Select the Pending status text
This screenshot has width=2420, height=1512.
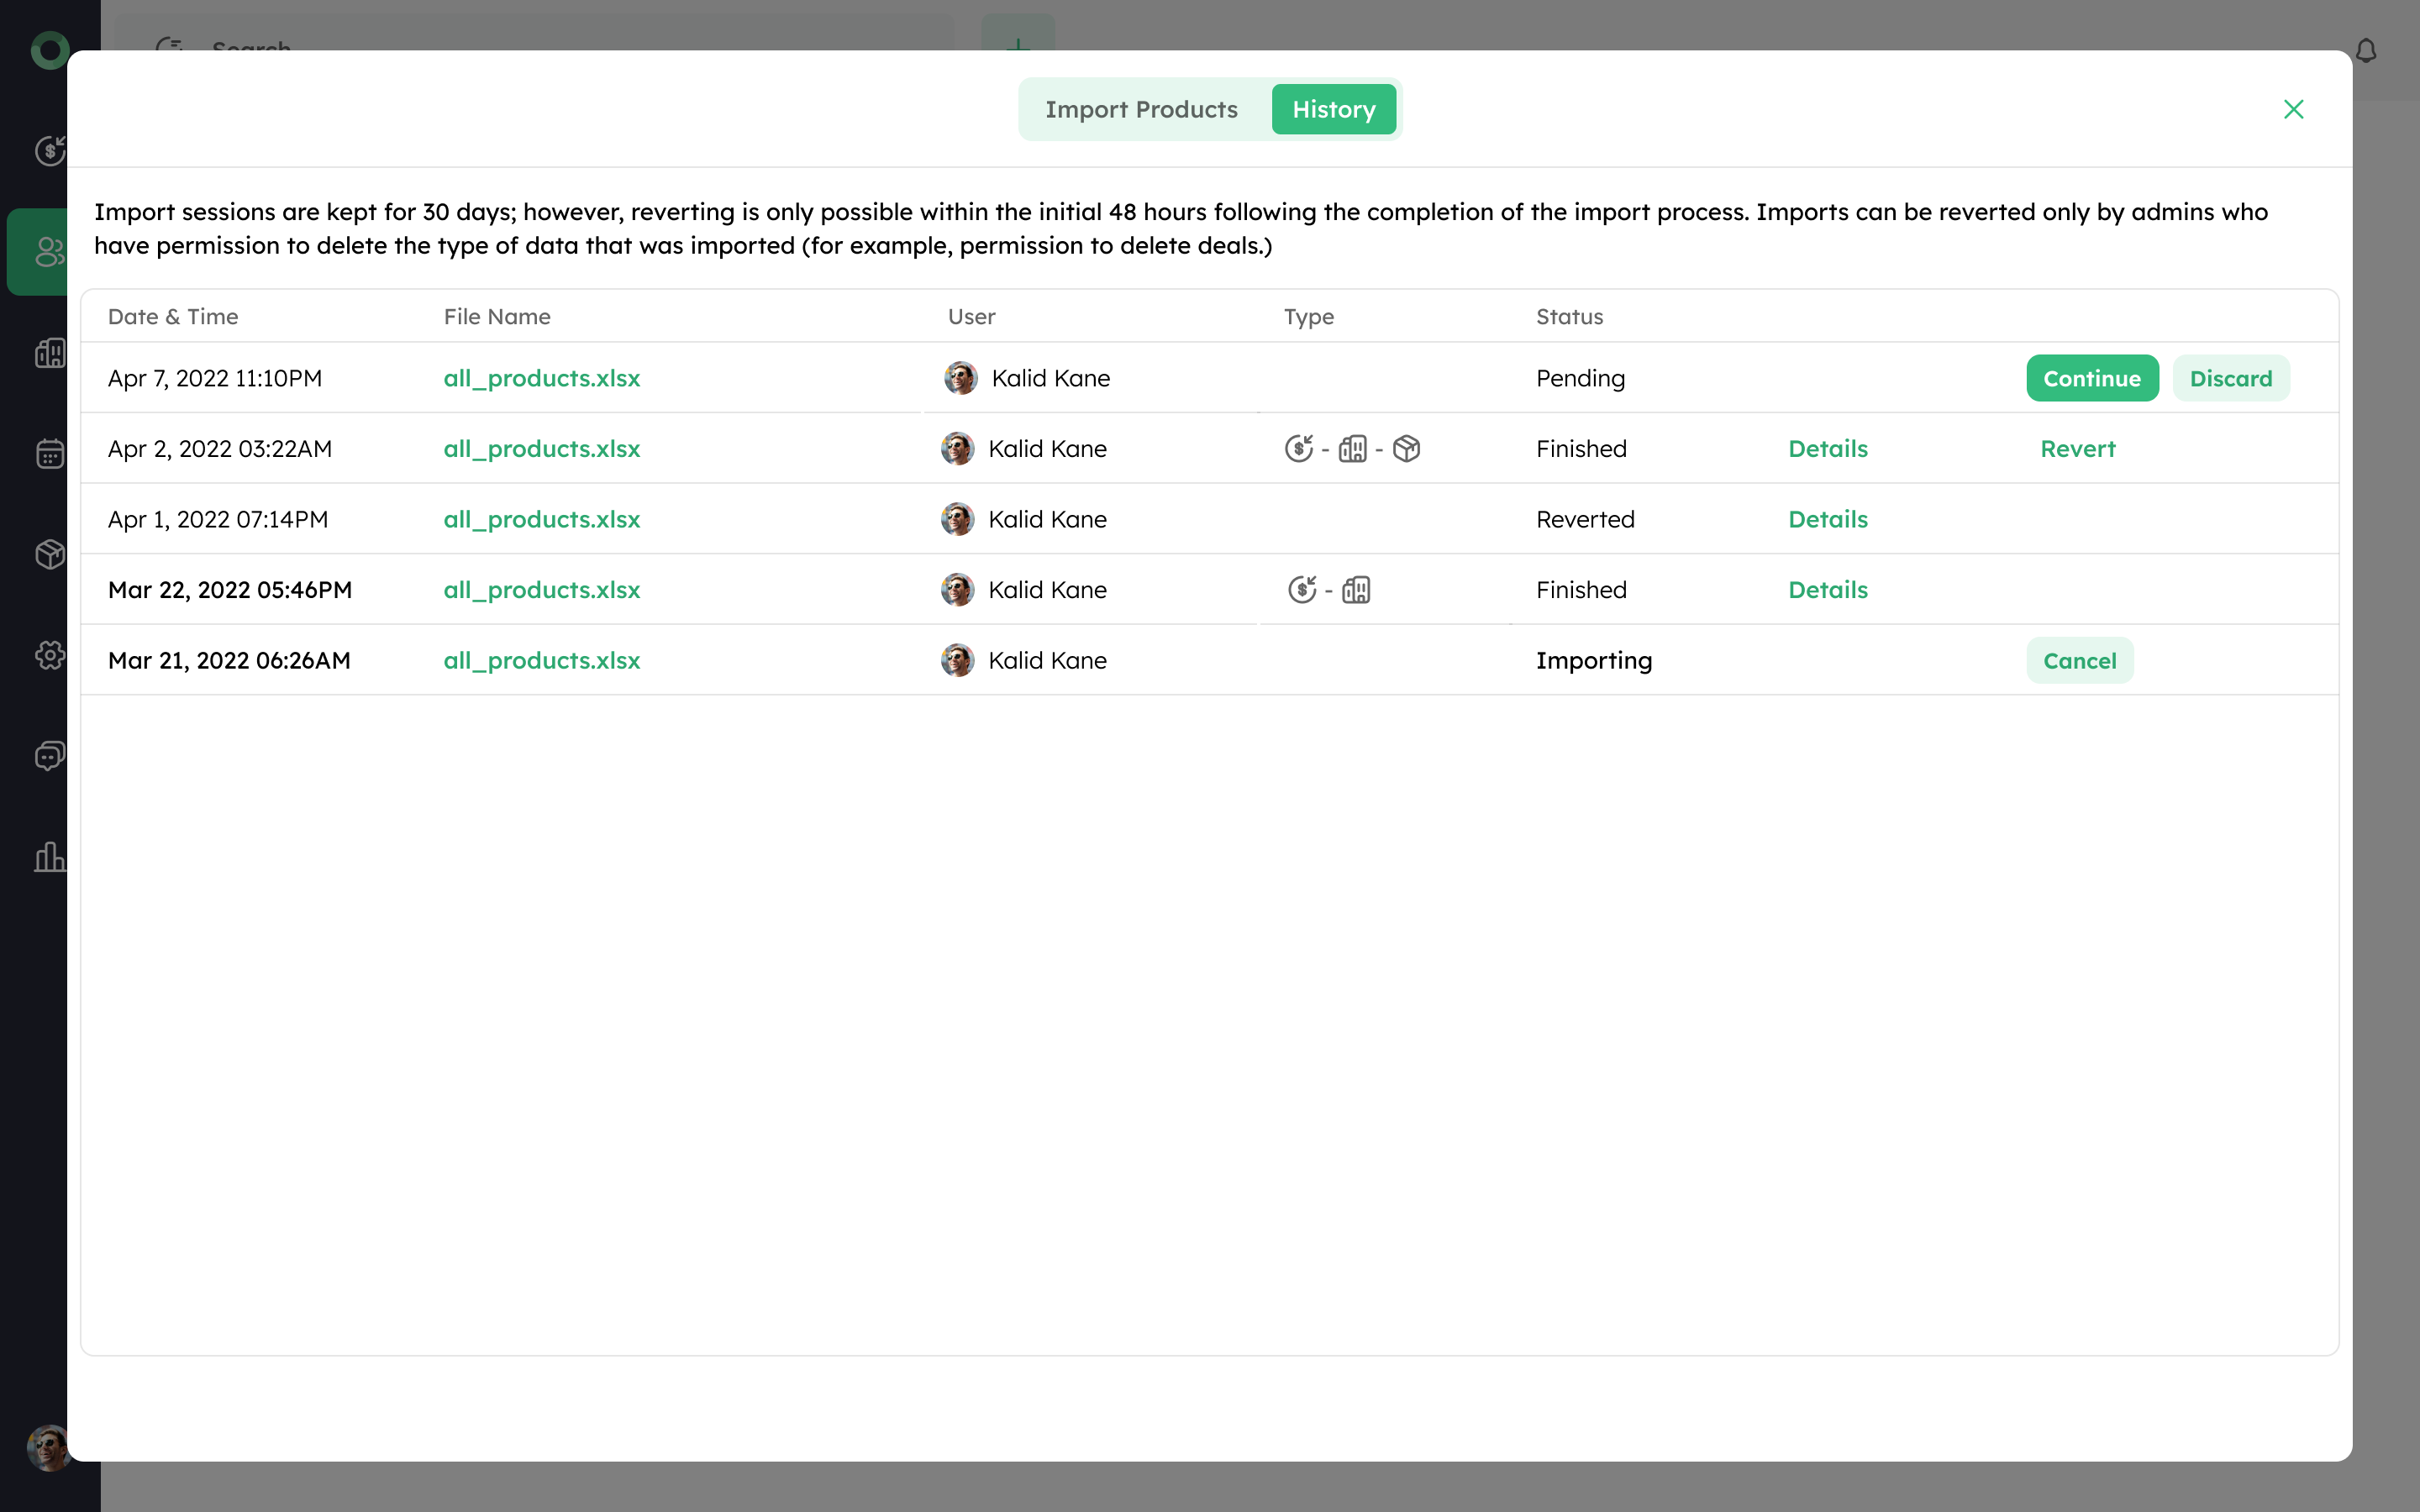point(1580,378)
